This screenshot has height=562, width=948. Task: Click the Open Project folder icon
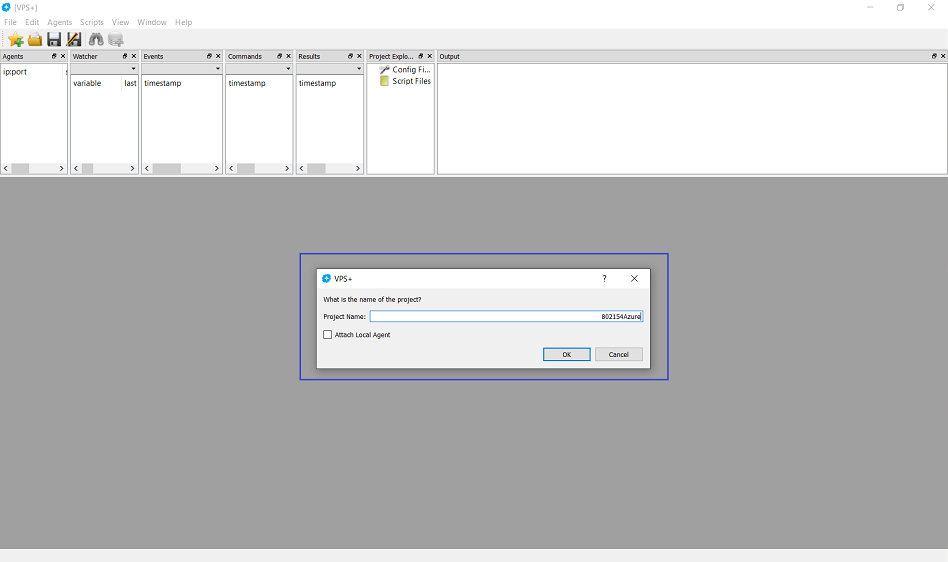pyautogui.click(x=35, y=40)
